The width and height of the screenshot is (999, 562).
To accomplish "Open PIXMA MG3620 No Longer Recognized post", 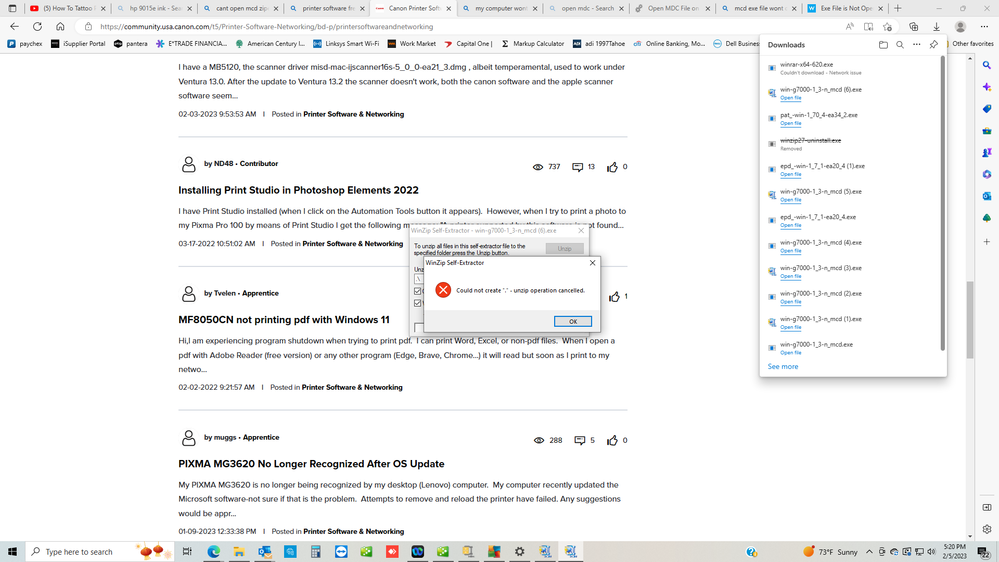I will [x=311, y=464].
